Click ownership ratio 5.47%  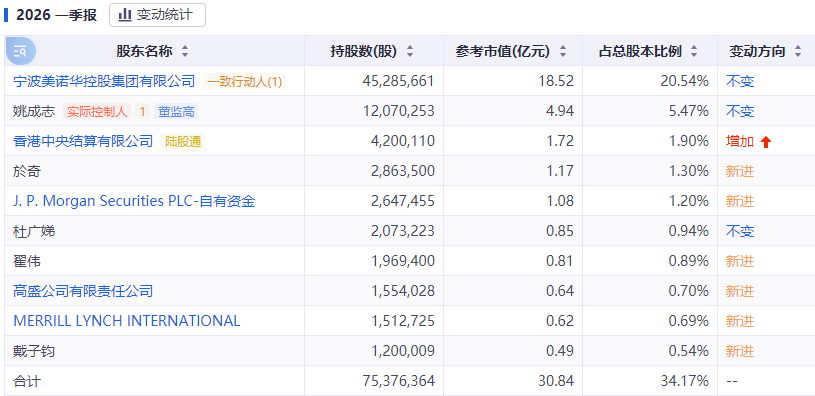(x=689, y=111)
